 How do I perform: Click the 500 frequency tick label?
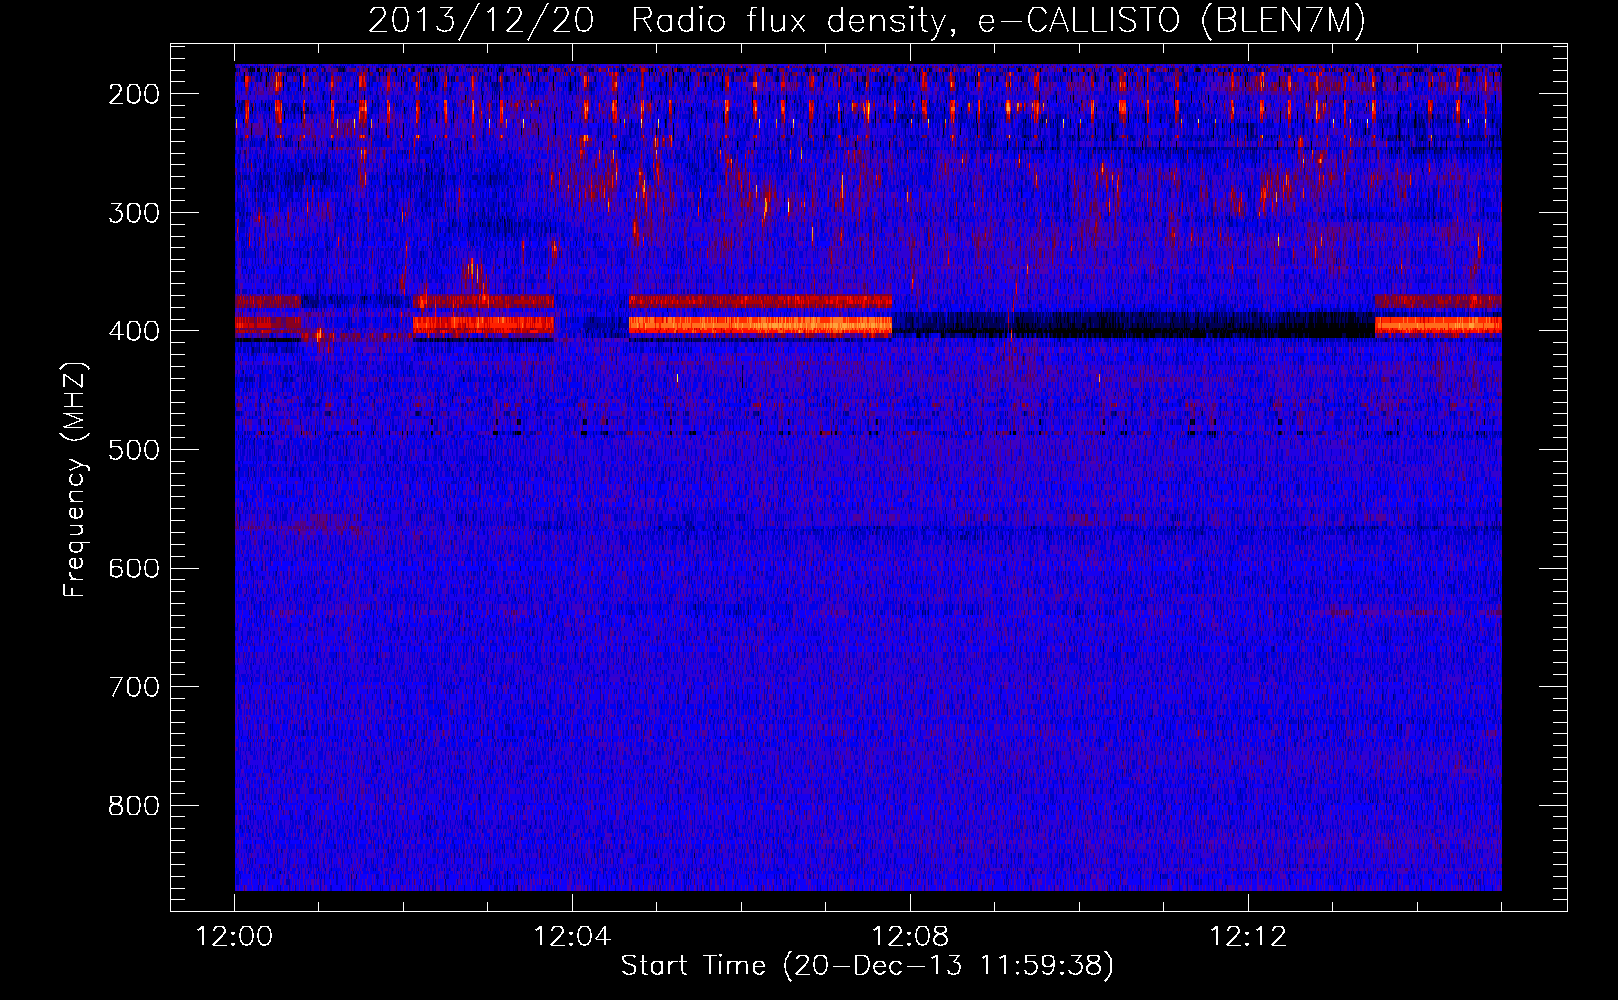[x=133, y=450]
